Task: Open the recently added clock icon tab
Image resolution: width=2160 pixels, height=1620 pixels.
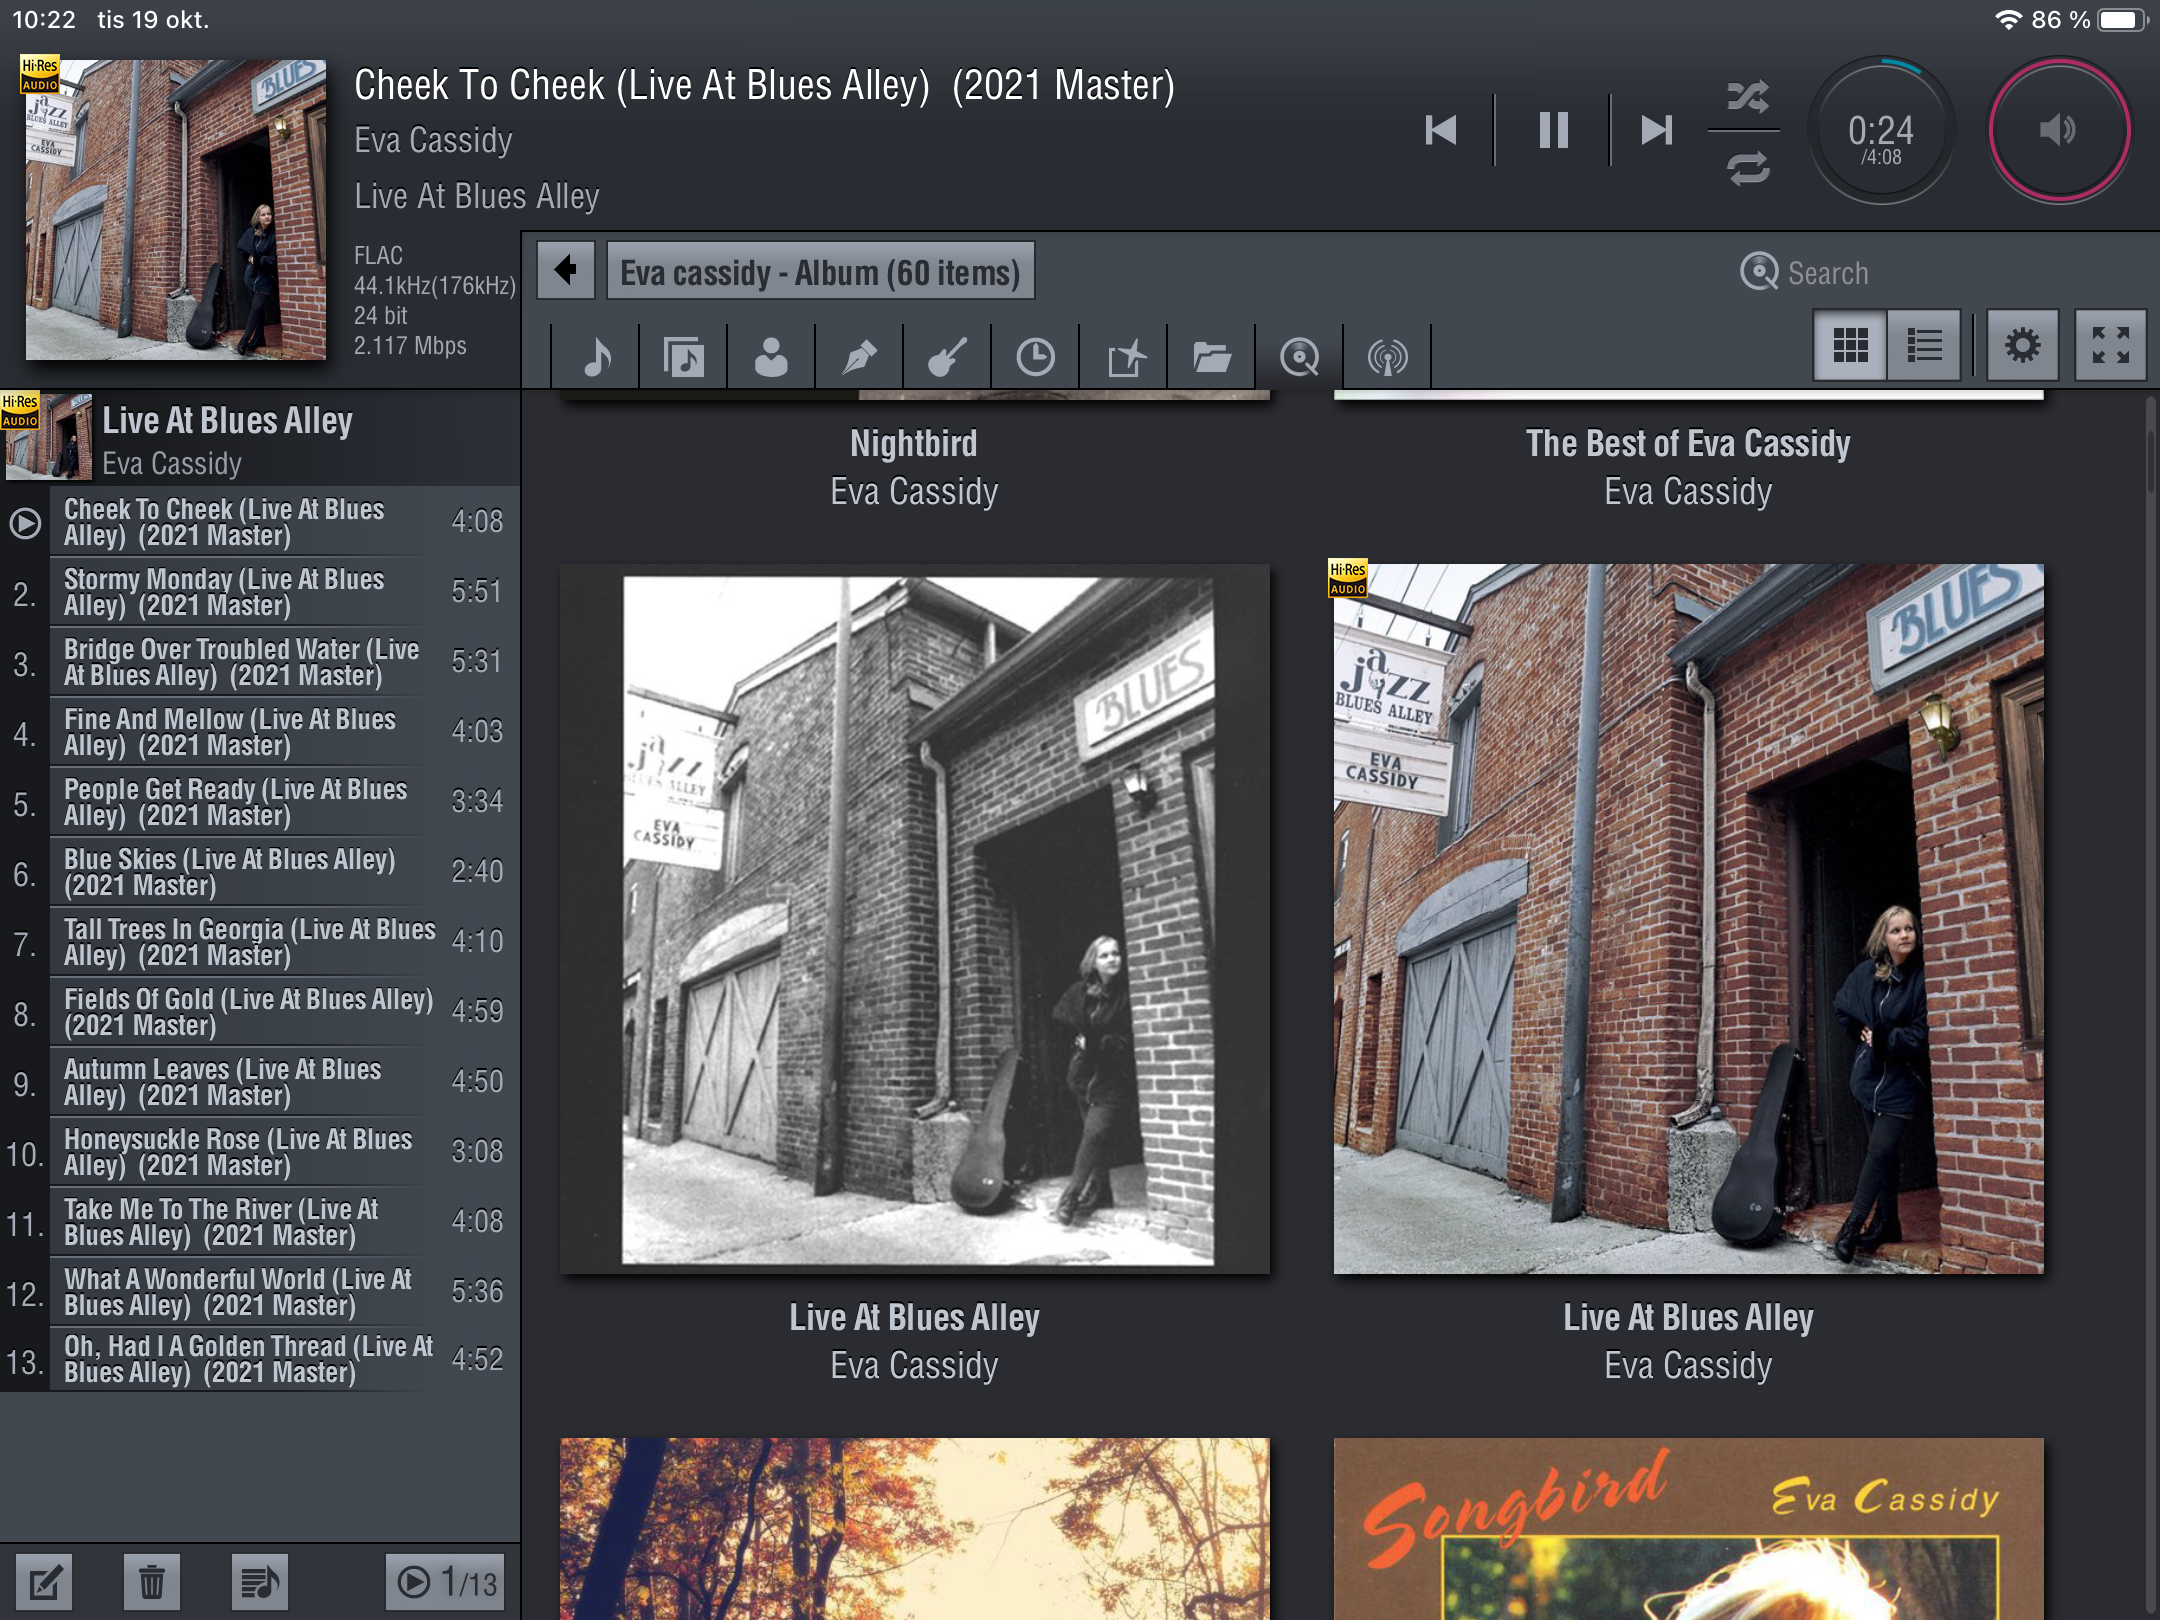Action: 1035,356
